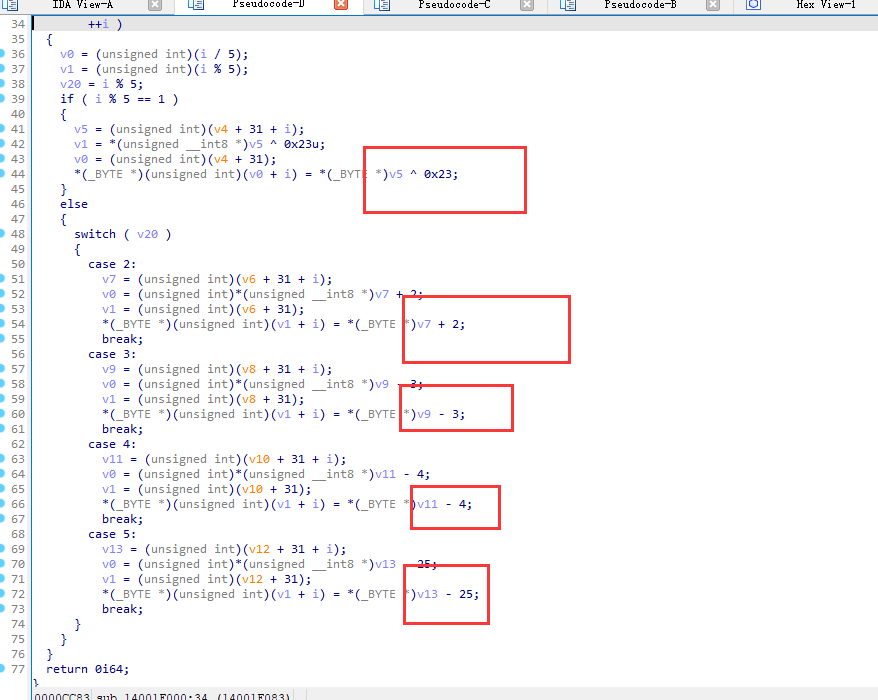Viewport: 878px width, 700px height.
Task: Close the Pseudocode-D tab with red X
Action: pyautogui.click(x=341, y=6)
